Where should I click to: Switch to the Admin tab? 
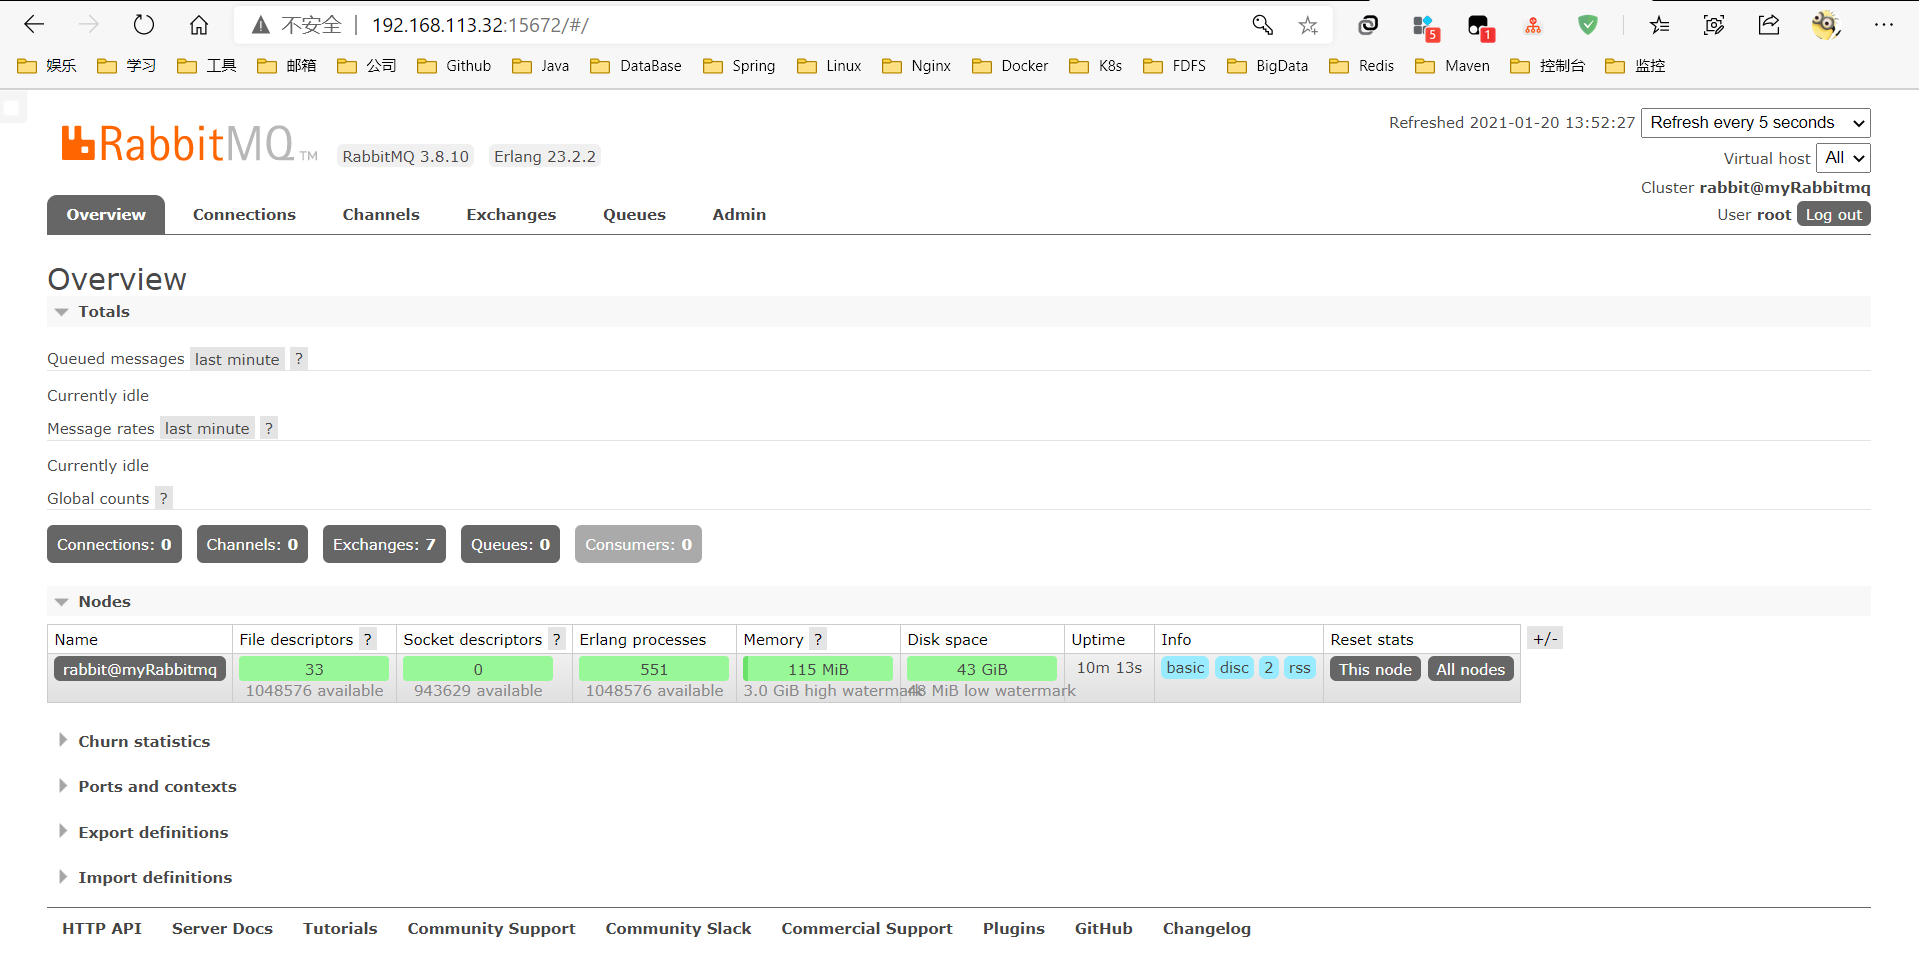click(739, 215)
